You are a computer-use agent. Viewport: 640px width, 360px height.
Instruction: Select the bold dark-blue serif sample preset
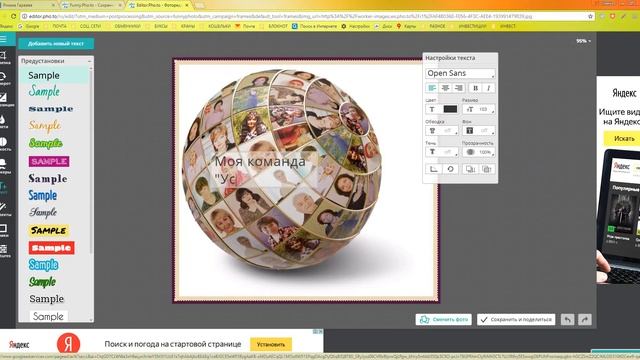tap(51, 109)
